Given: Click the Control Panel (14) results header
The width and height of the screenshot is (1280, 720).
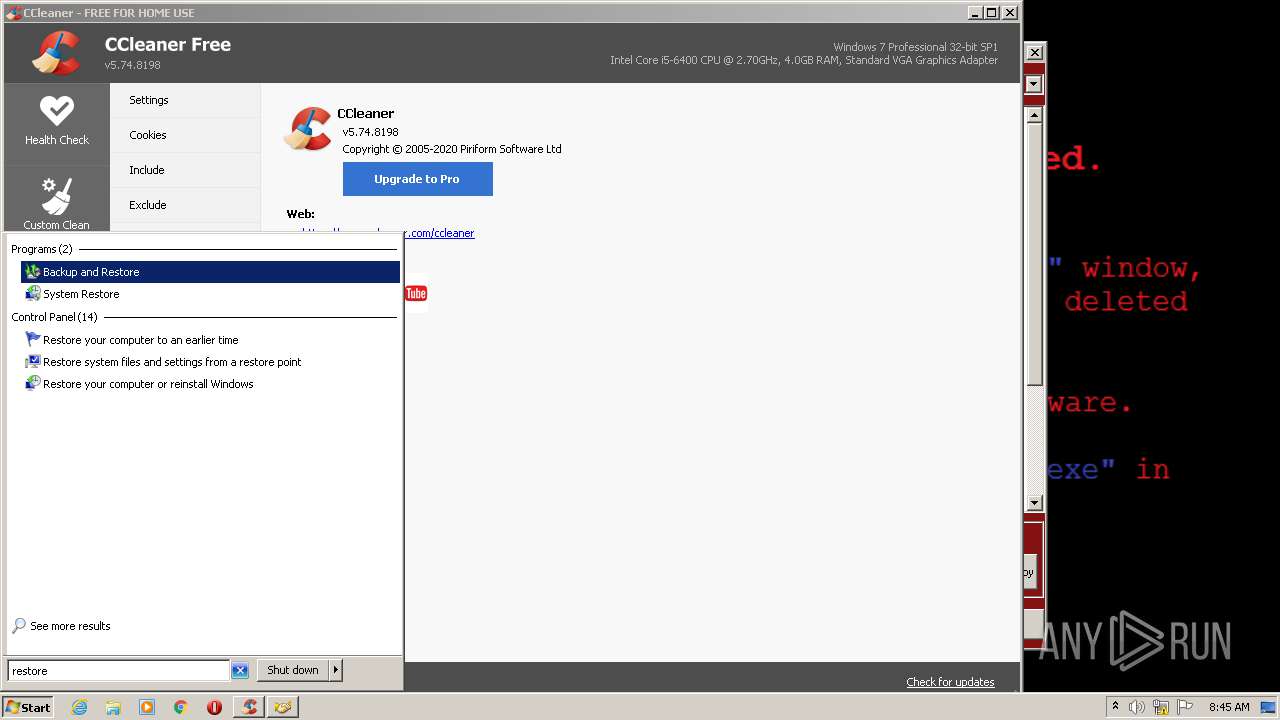Looking at the screenshot, I should tap(54, 317).
